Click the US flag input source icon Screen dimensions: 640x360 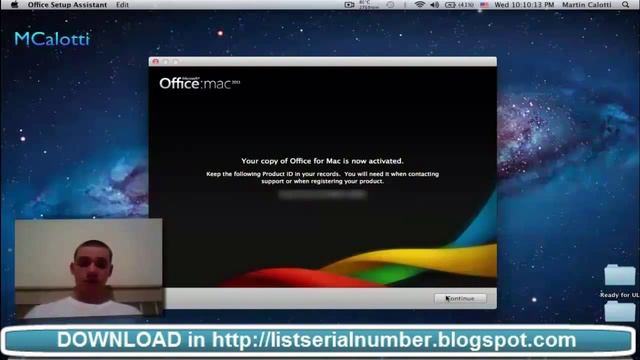pos(484,5)
